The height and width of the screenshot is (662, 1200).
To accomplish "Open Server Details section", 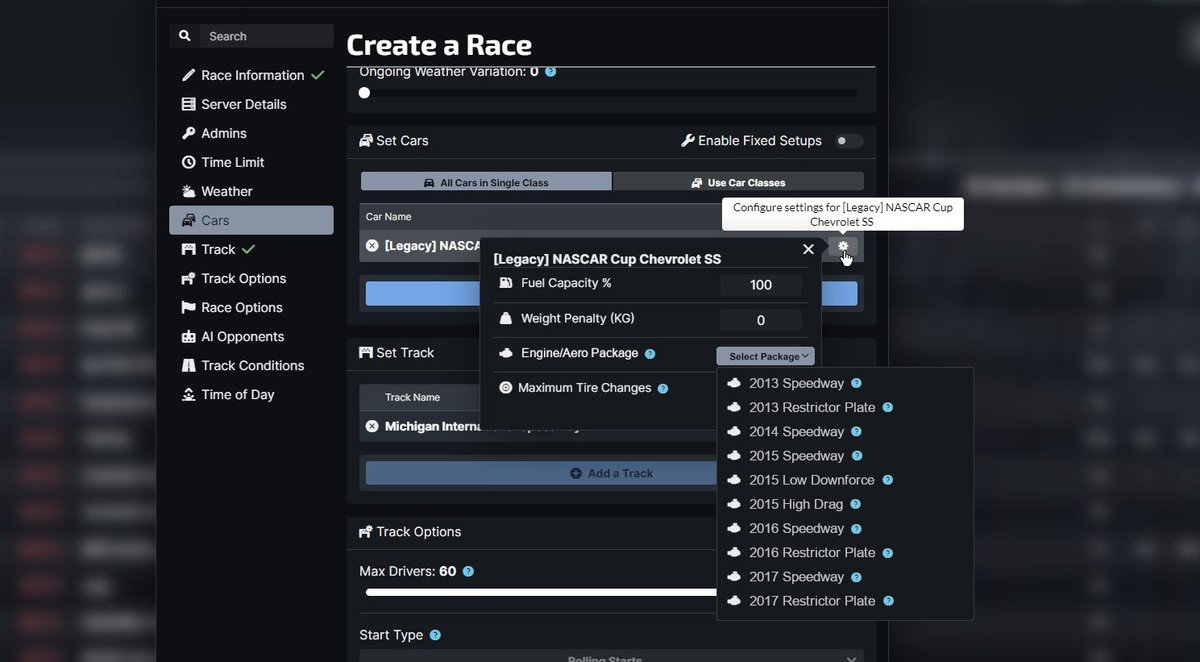I will pos(252,104).
